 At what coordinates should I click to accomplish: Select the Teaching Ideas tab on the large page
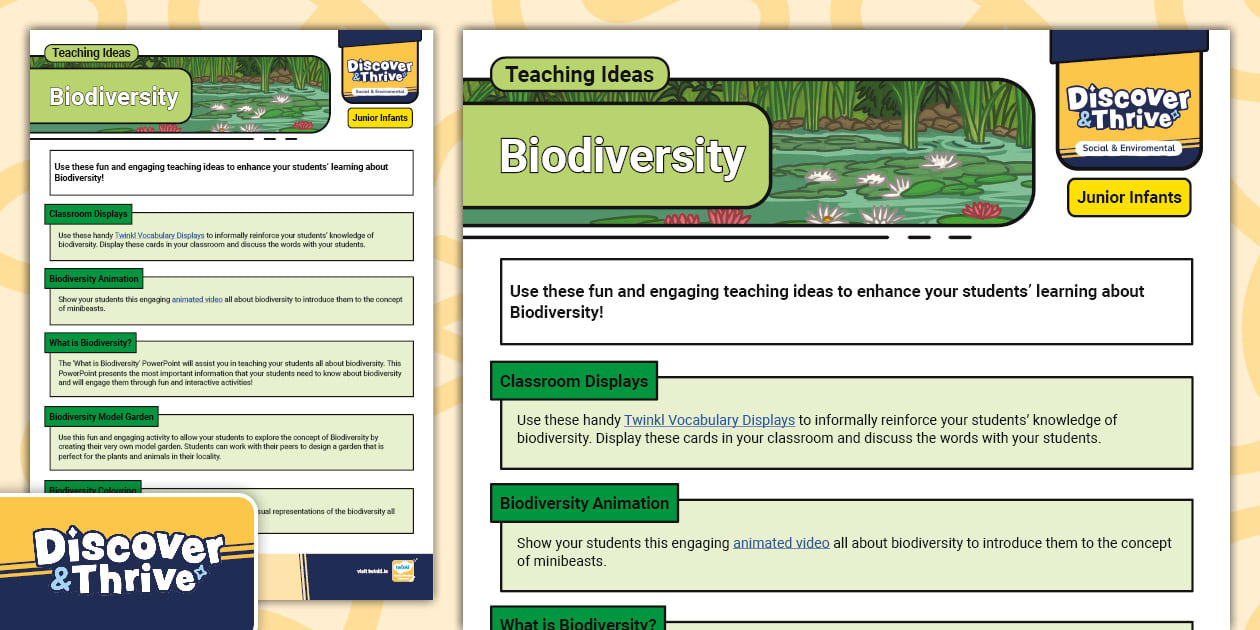(x=580, y=74)
